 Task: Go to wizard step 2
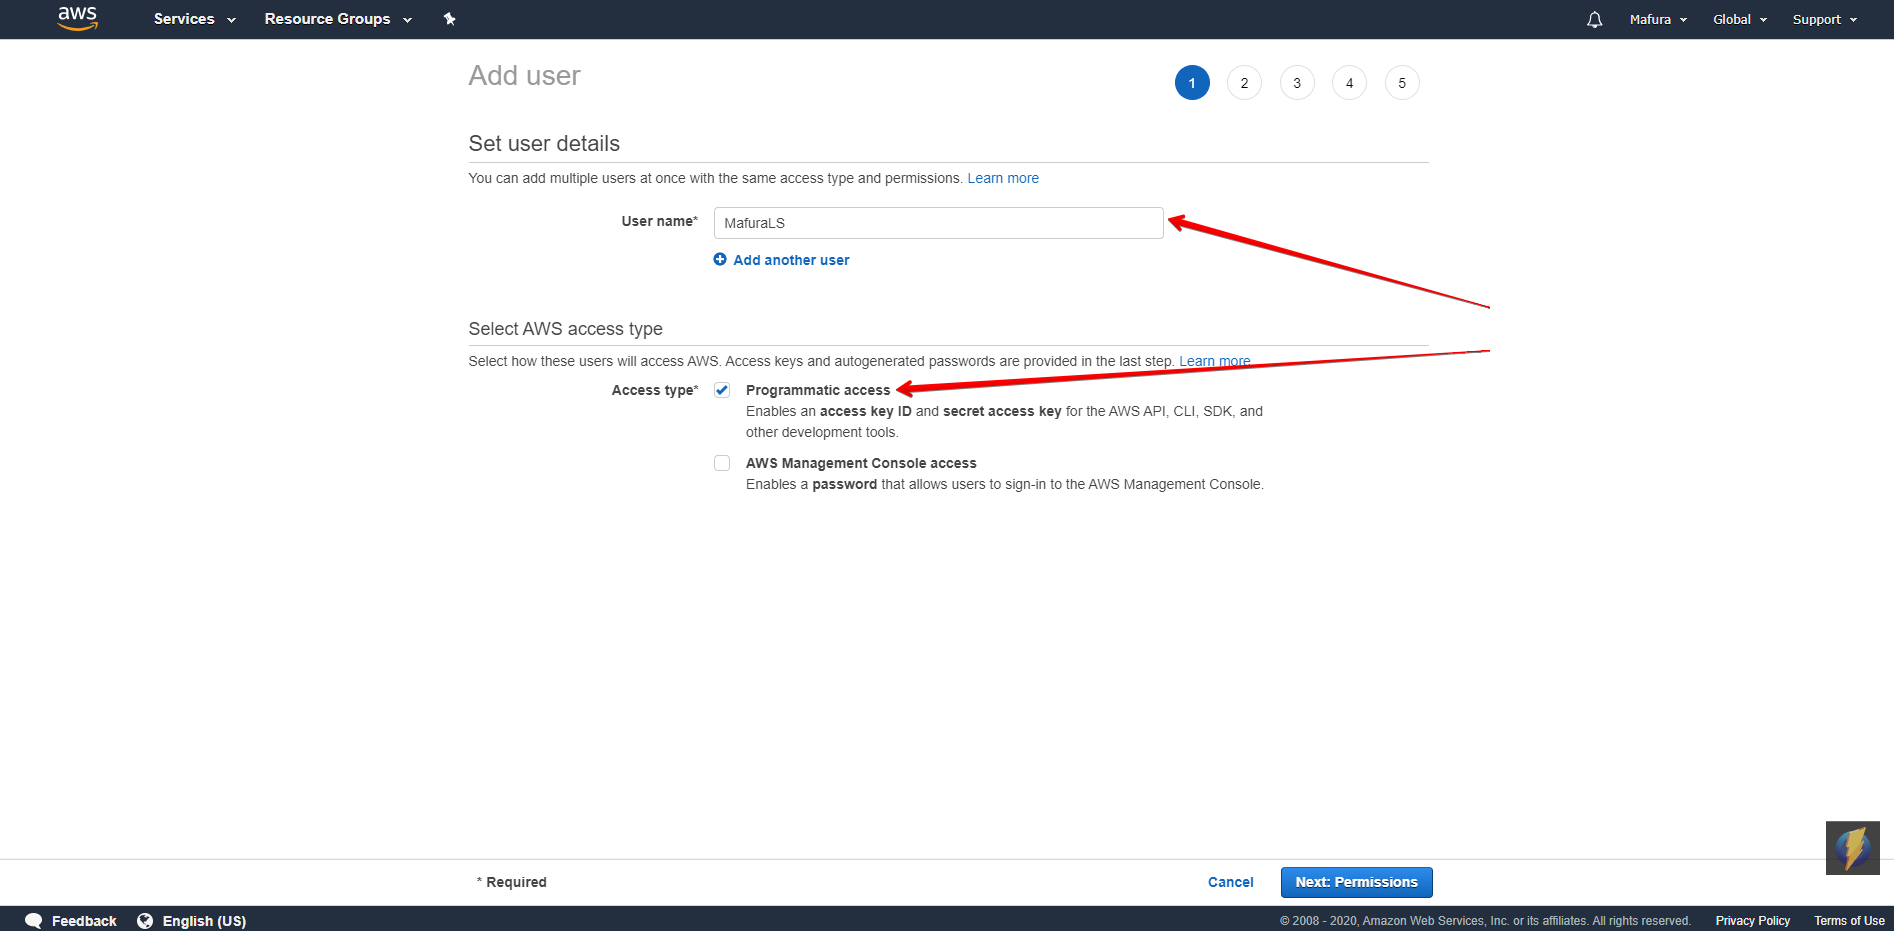pyautogui.click(x=1244, y=83)
